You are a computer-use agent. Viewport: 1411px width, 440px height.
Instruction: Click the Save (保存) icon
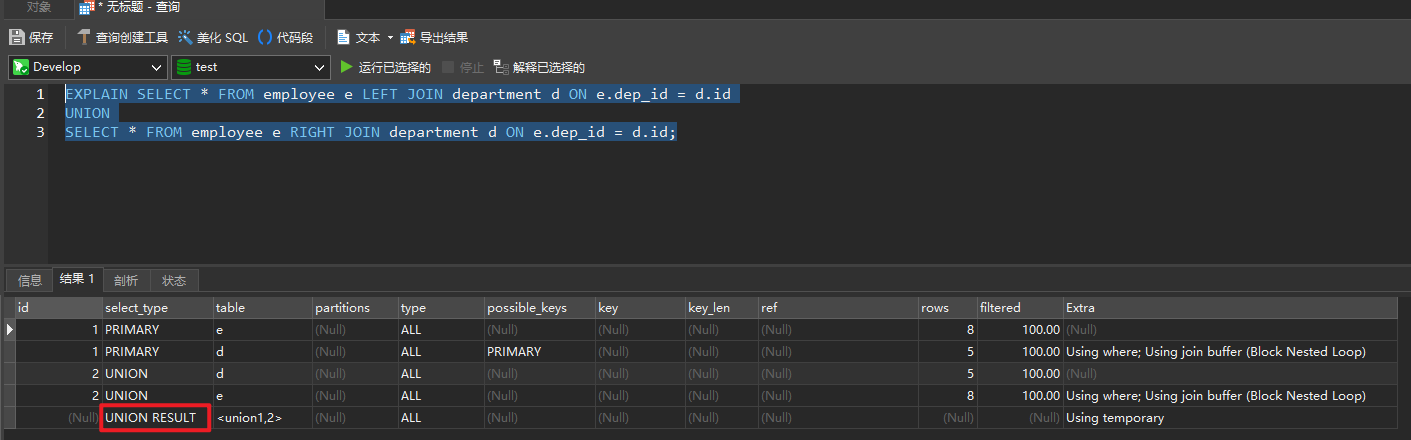coord(17,38)
